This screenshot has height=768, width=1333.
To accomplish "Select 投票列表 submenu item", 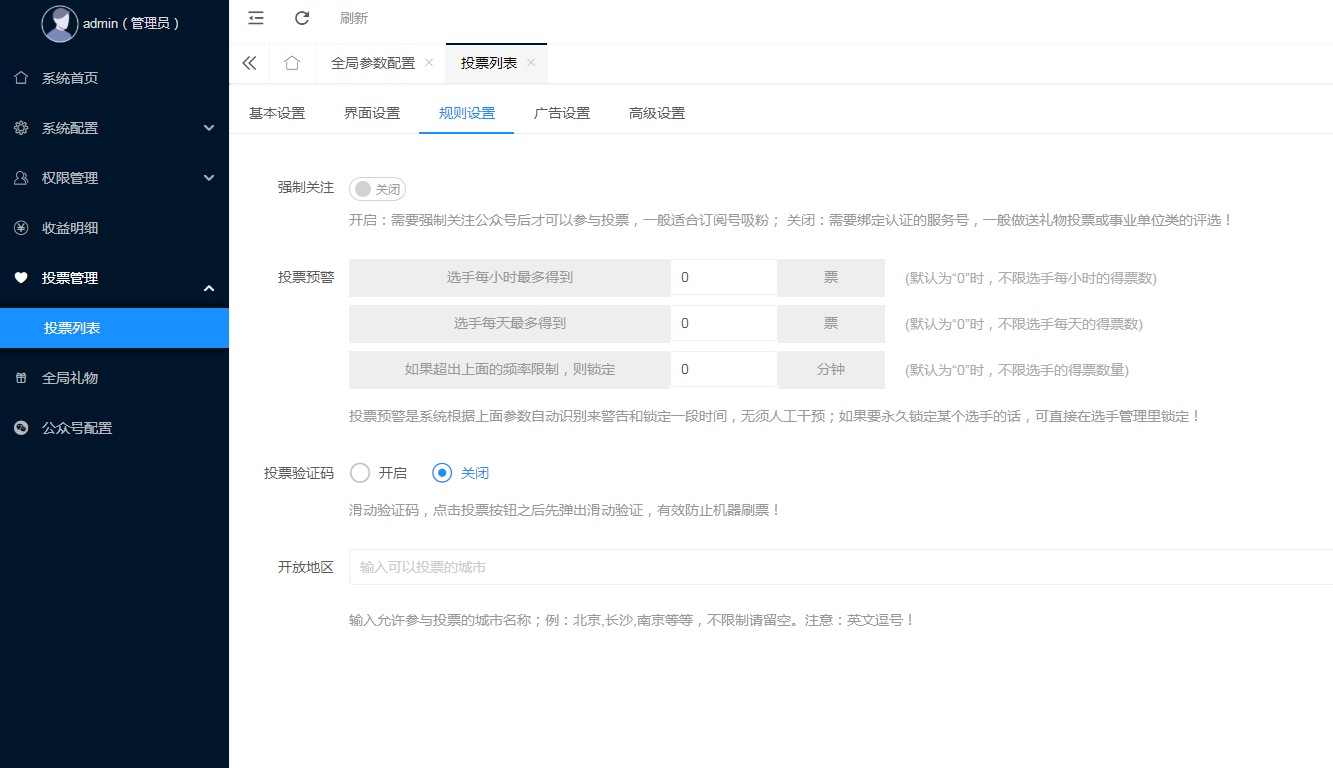I will (x=114, y=328).
